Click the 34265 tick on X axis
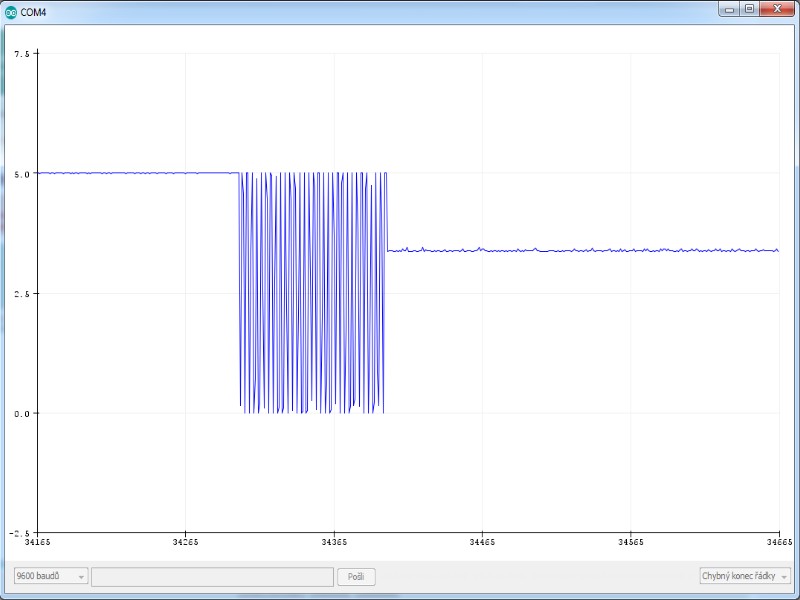Screen dimensions: 800x600 185,541
